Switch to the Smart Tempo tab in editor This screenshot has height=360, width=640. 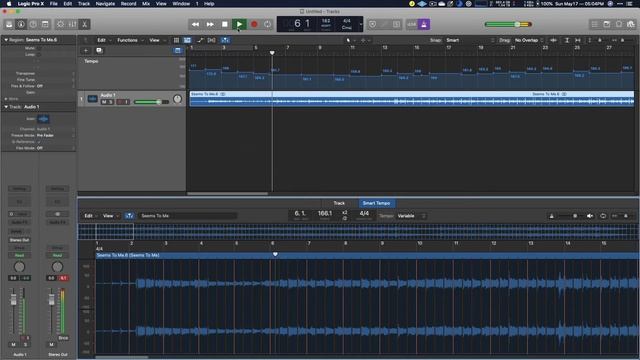pos(376,203)
